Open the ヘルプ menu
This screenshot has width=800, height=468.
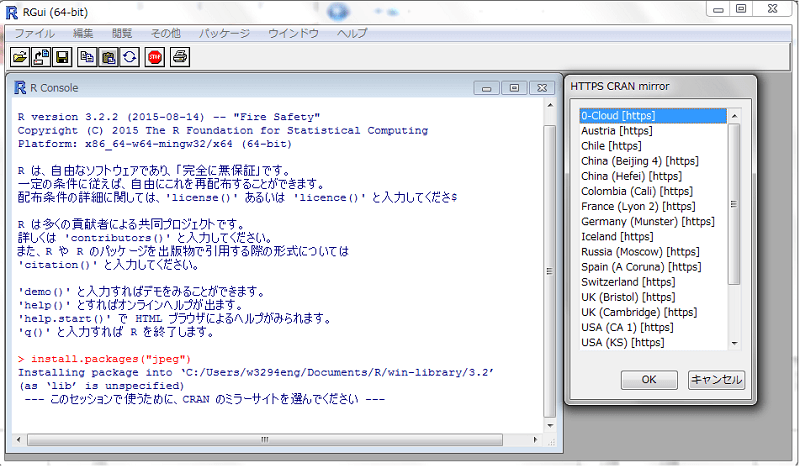click(x=352, y=33)
